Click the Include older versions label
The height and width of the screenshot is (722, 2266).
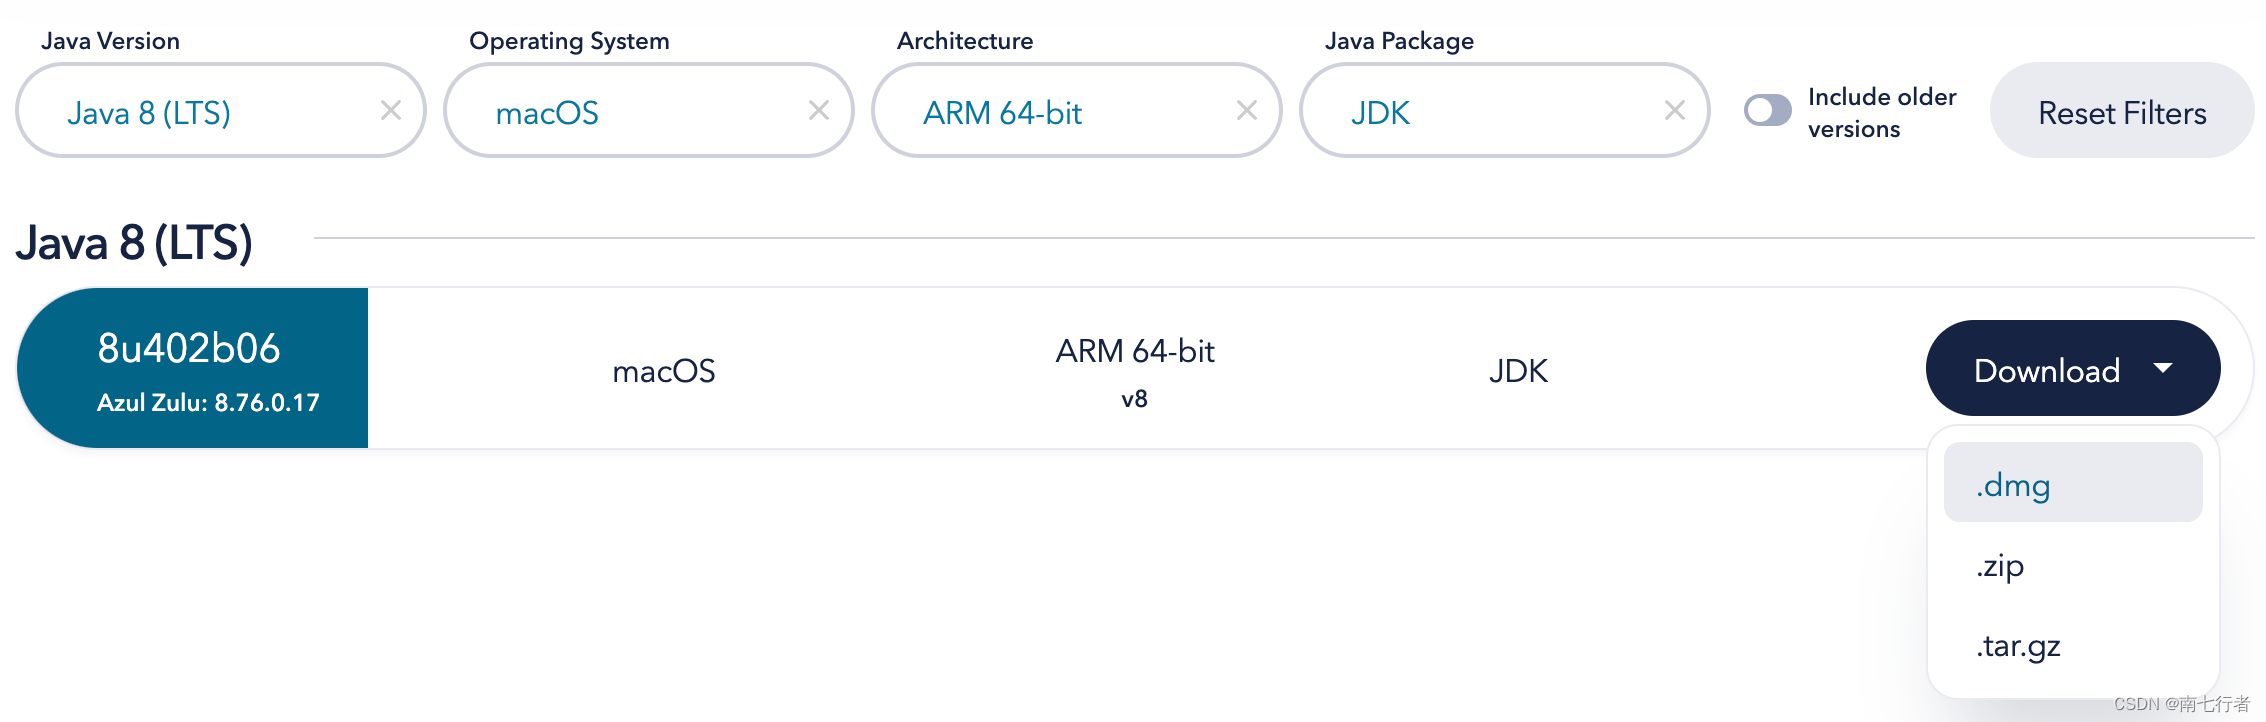1882,112
